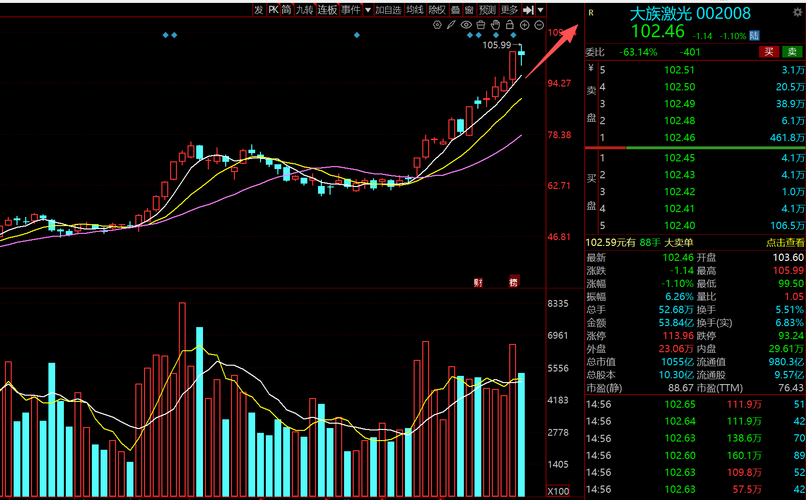Click the large price 102.46 under stock name
The image size is (806, 500).
657,31
